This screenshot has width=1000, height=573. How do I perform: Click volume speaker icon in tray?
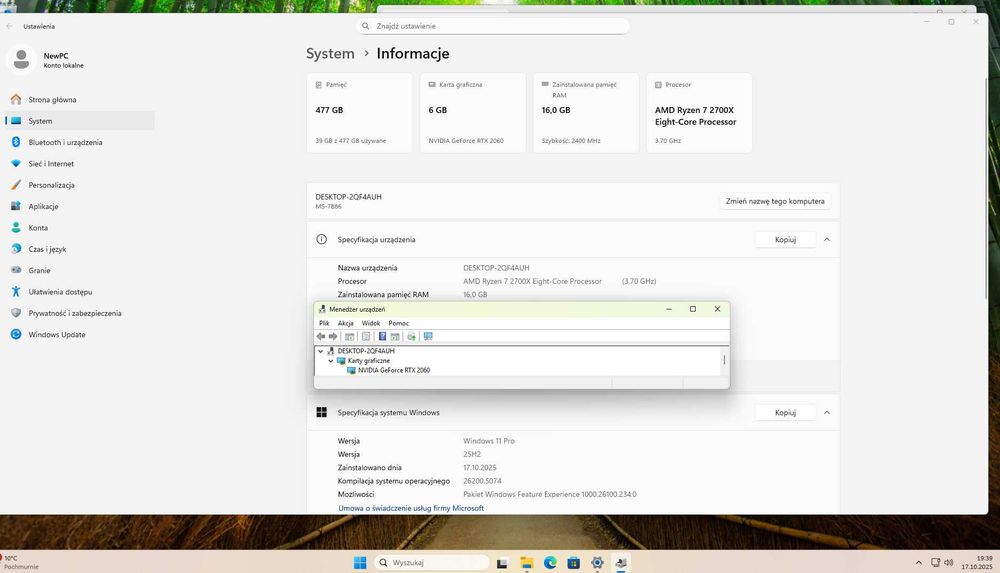[948, 562]
